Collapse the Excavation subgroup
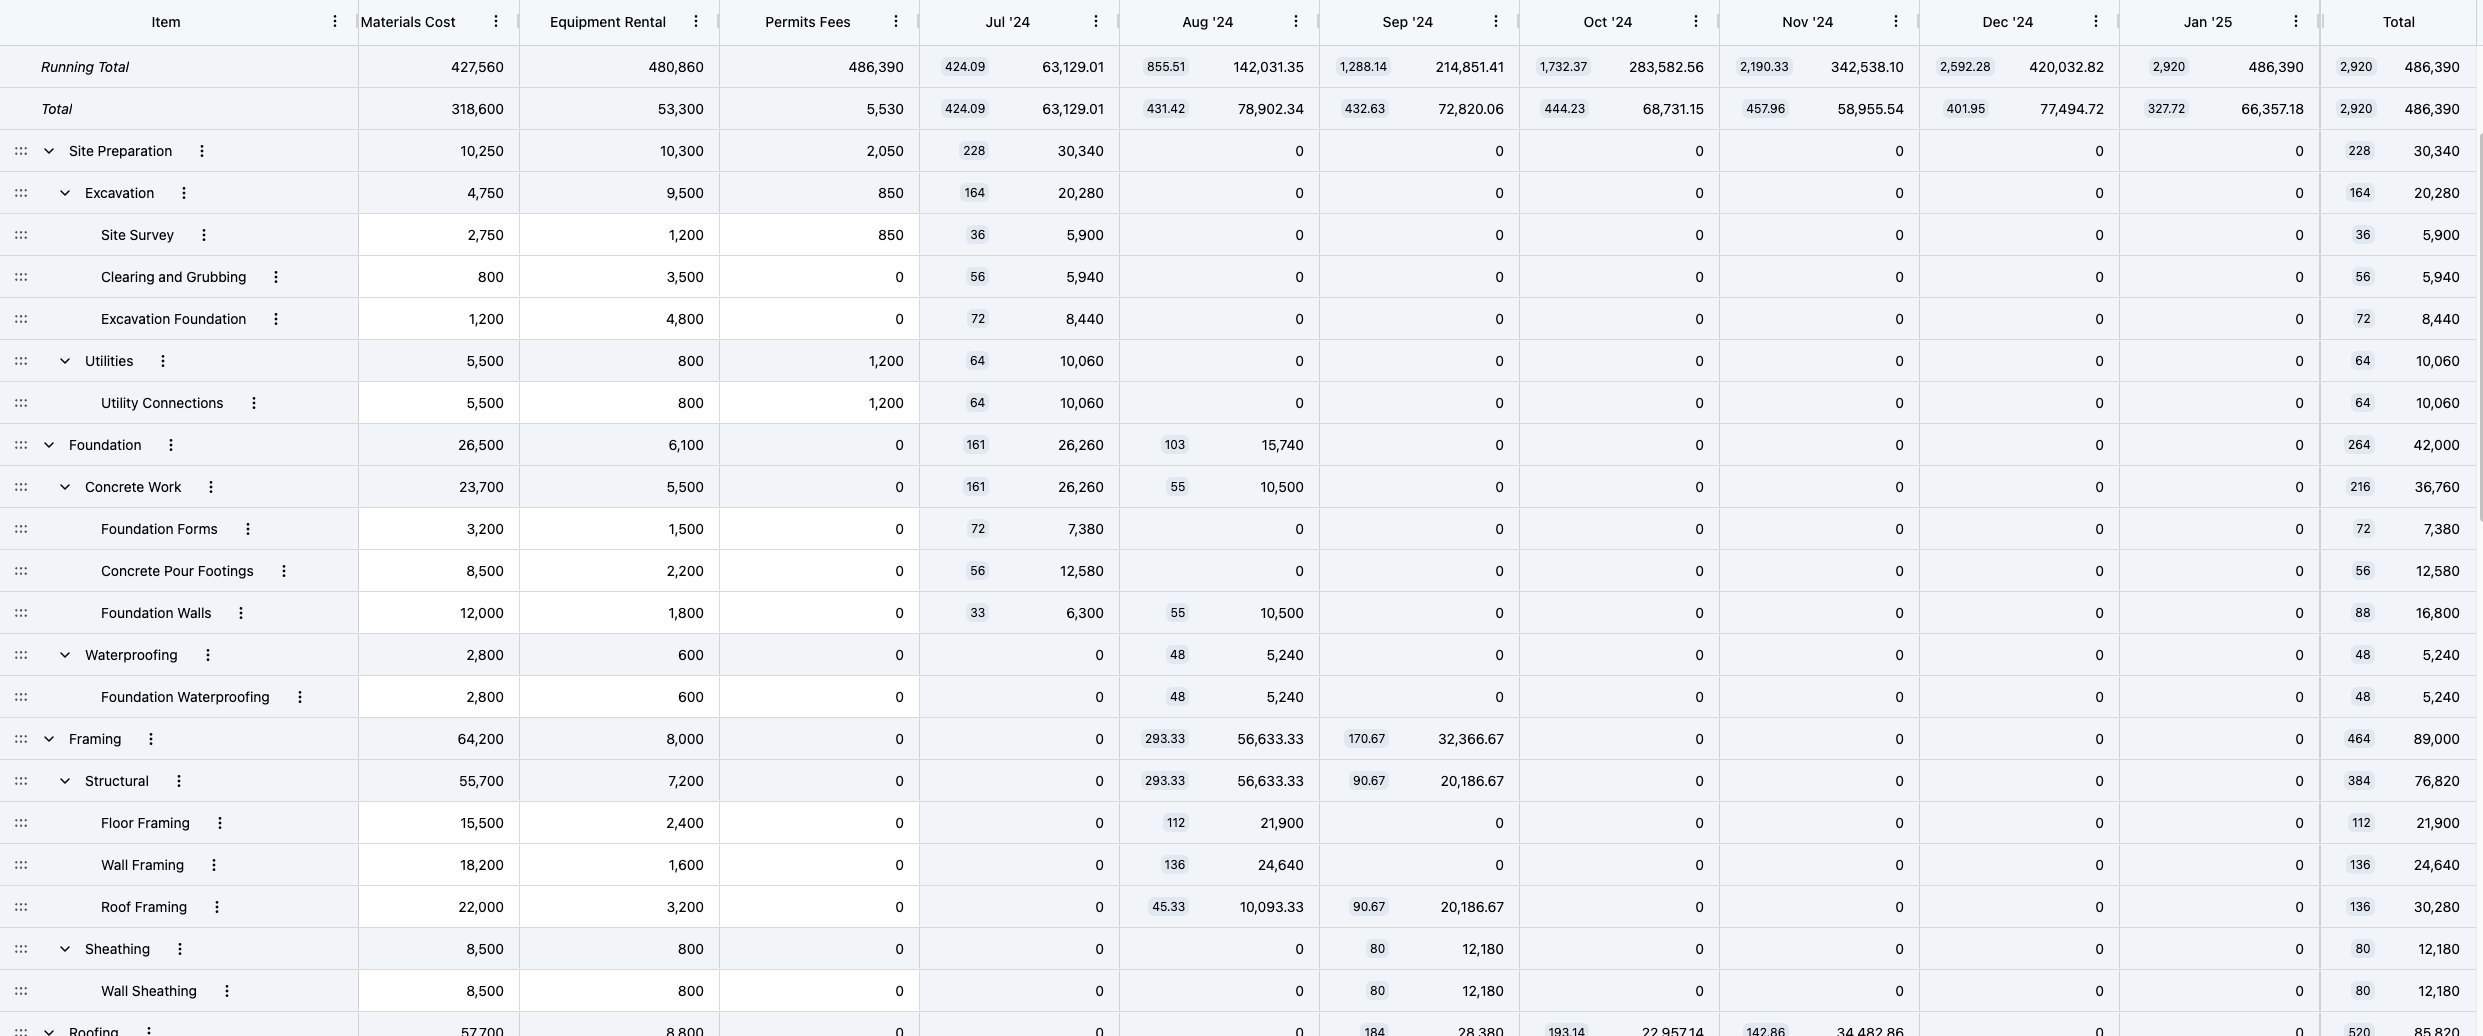2483x1036 pixels. click(65, 193)
